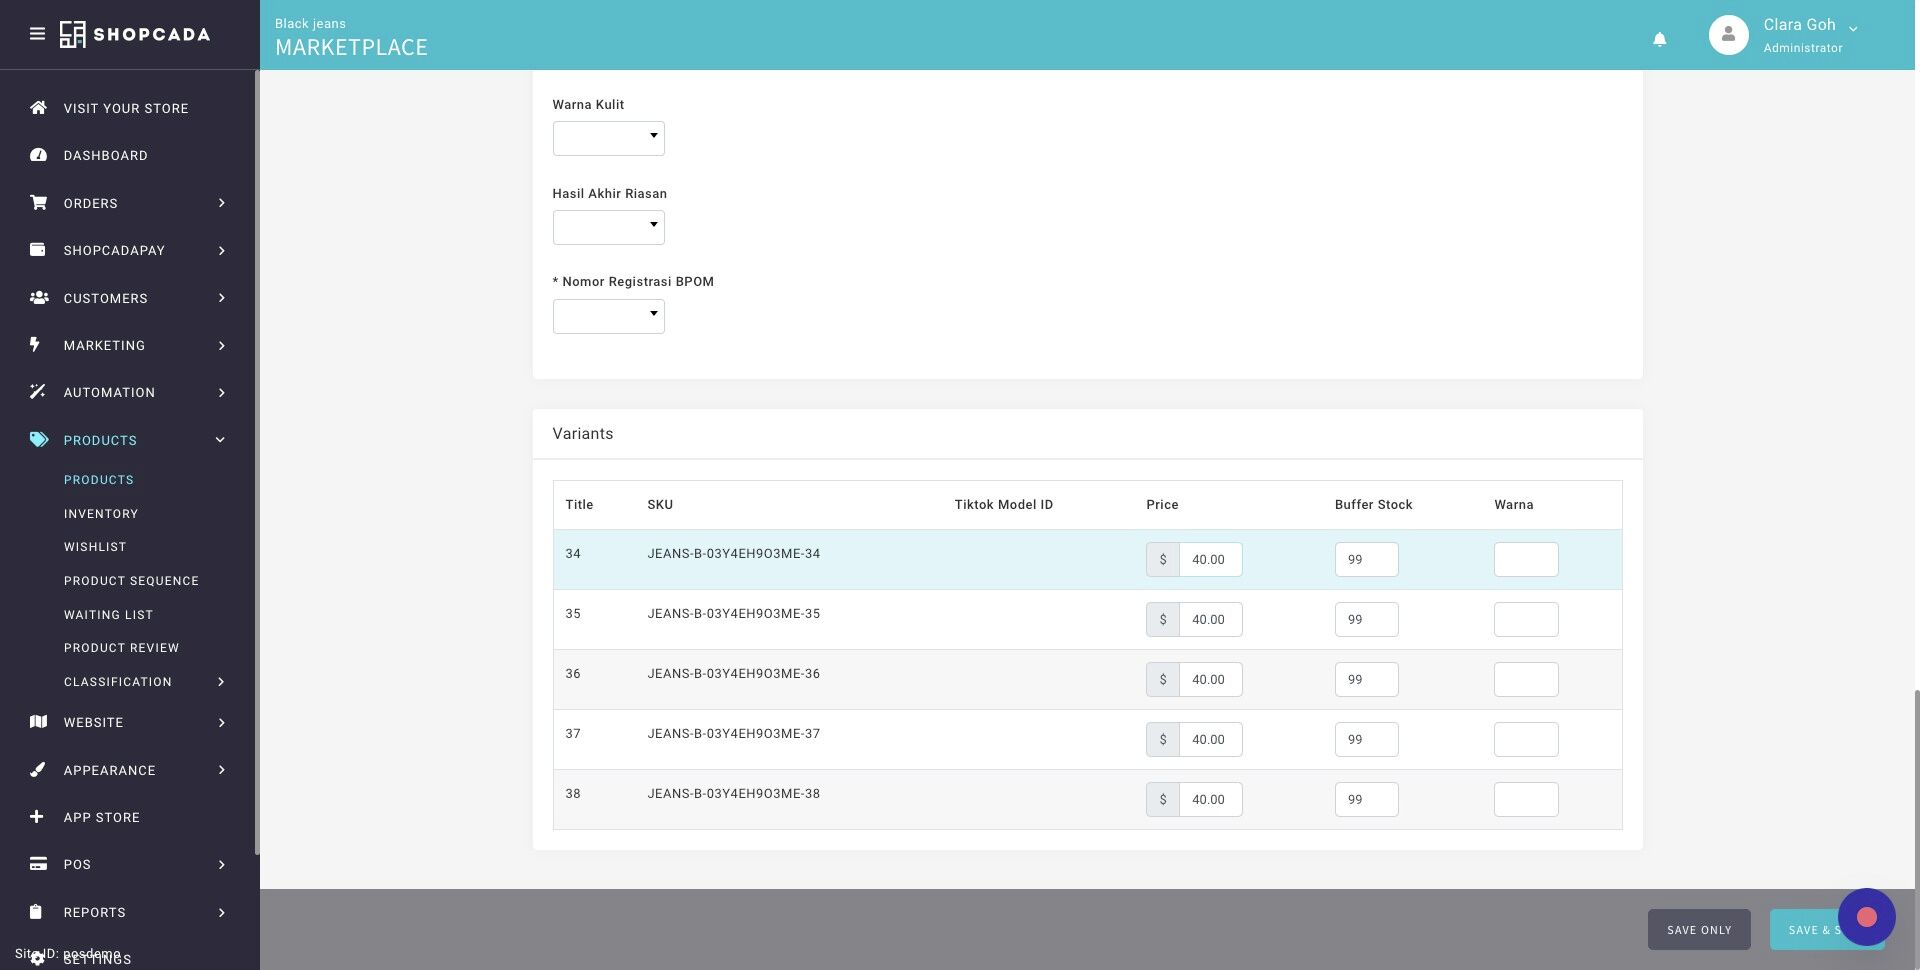Image resolution: width=1920 pixels, height=970 pixels.
Task: Expand the Automation submenu chevron
Action: [x=221, y=392]
